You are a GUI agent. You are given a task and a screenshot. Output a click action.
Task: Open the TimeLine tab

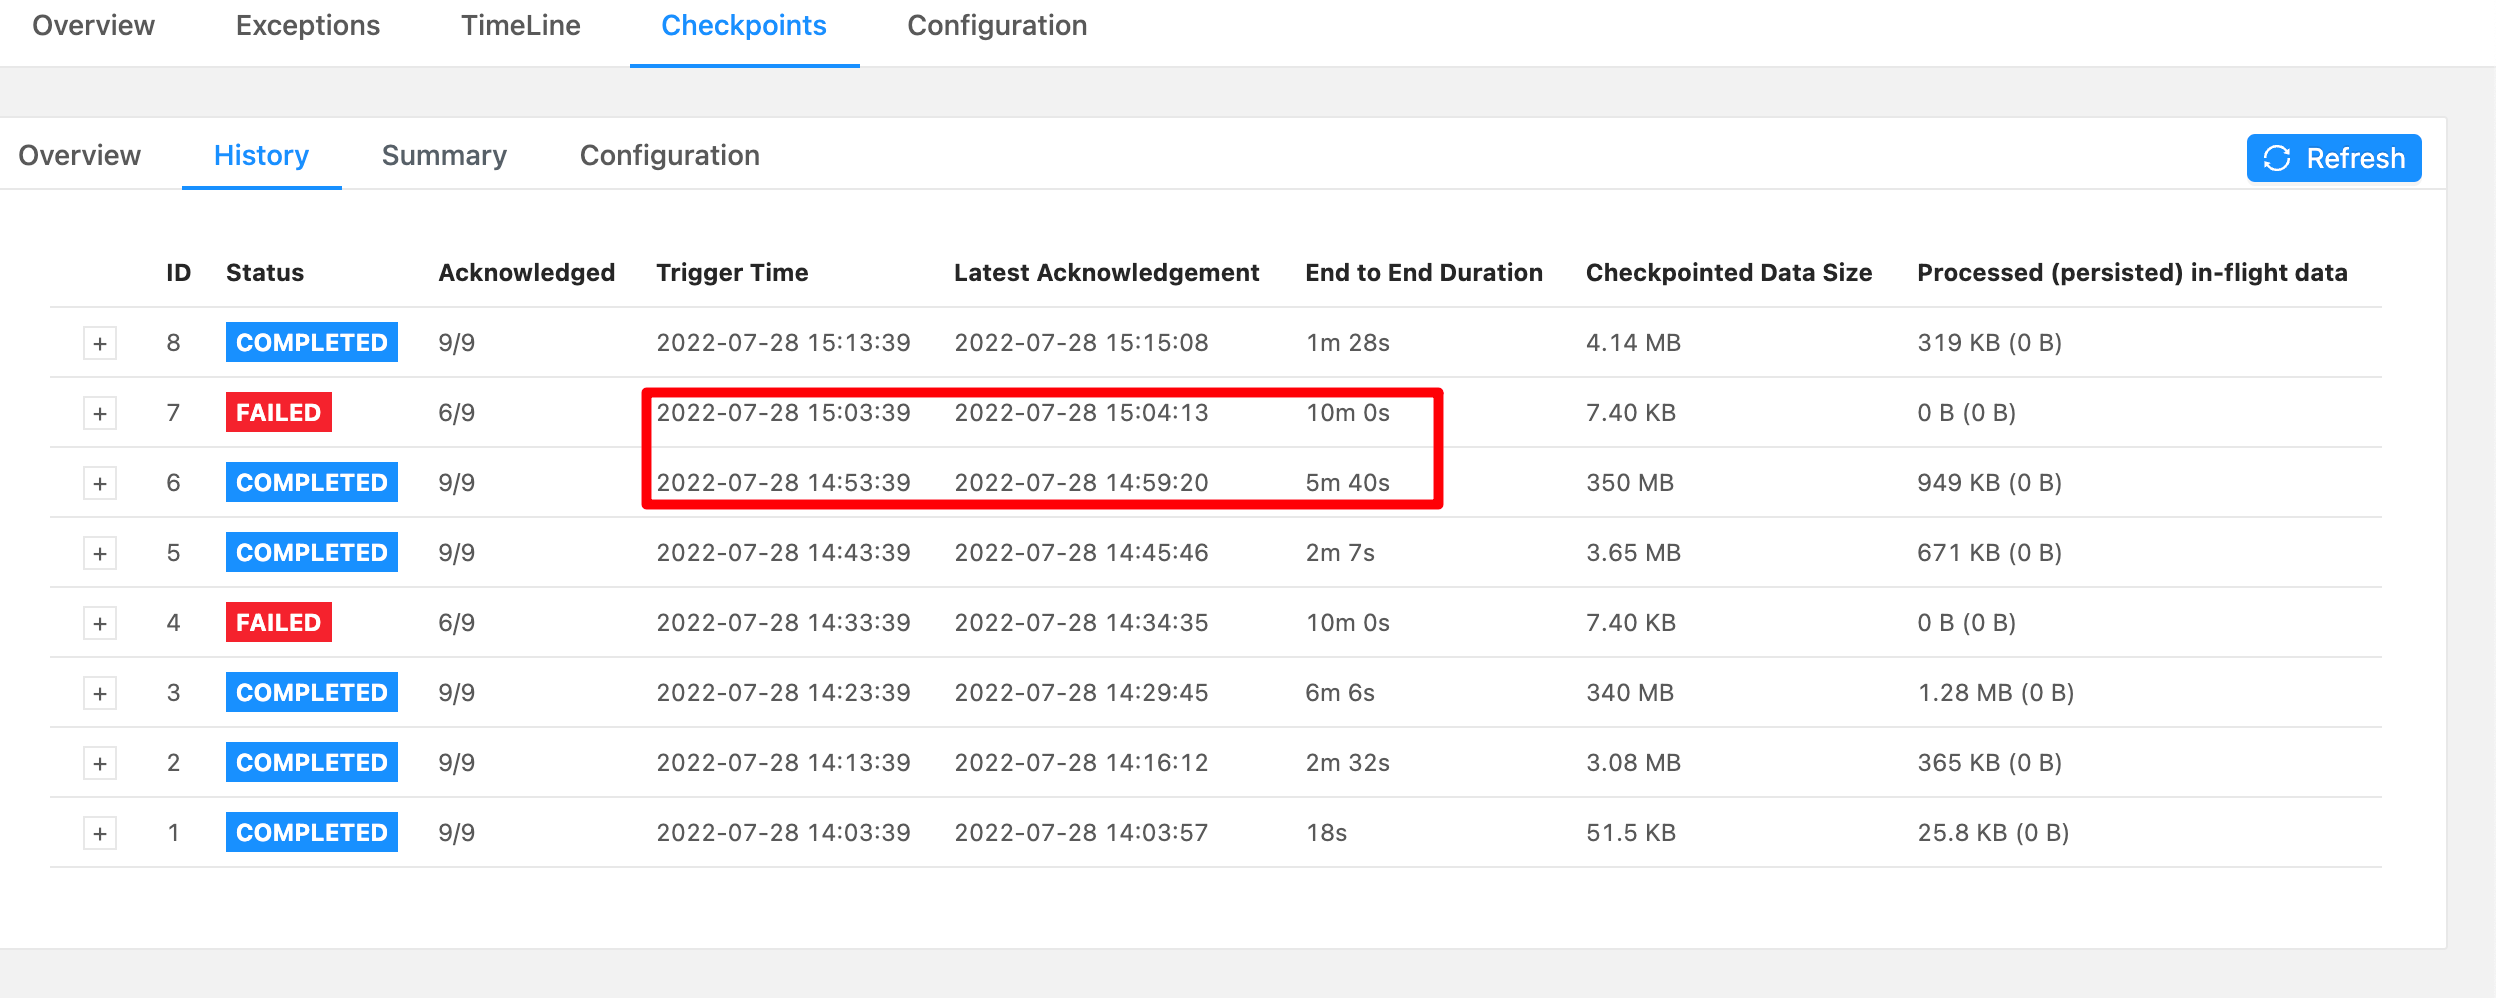(x=521, y=26)
